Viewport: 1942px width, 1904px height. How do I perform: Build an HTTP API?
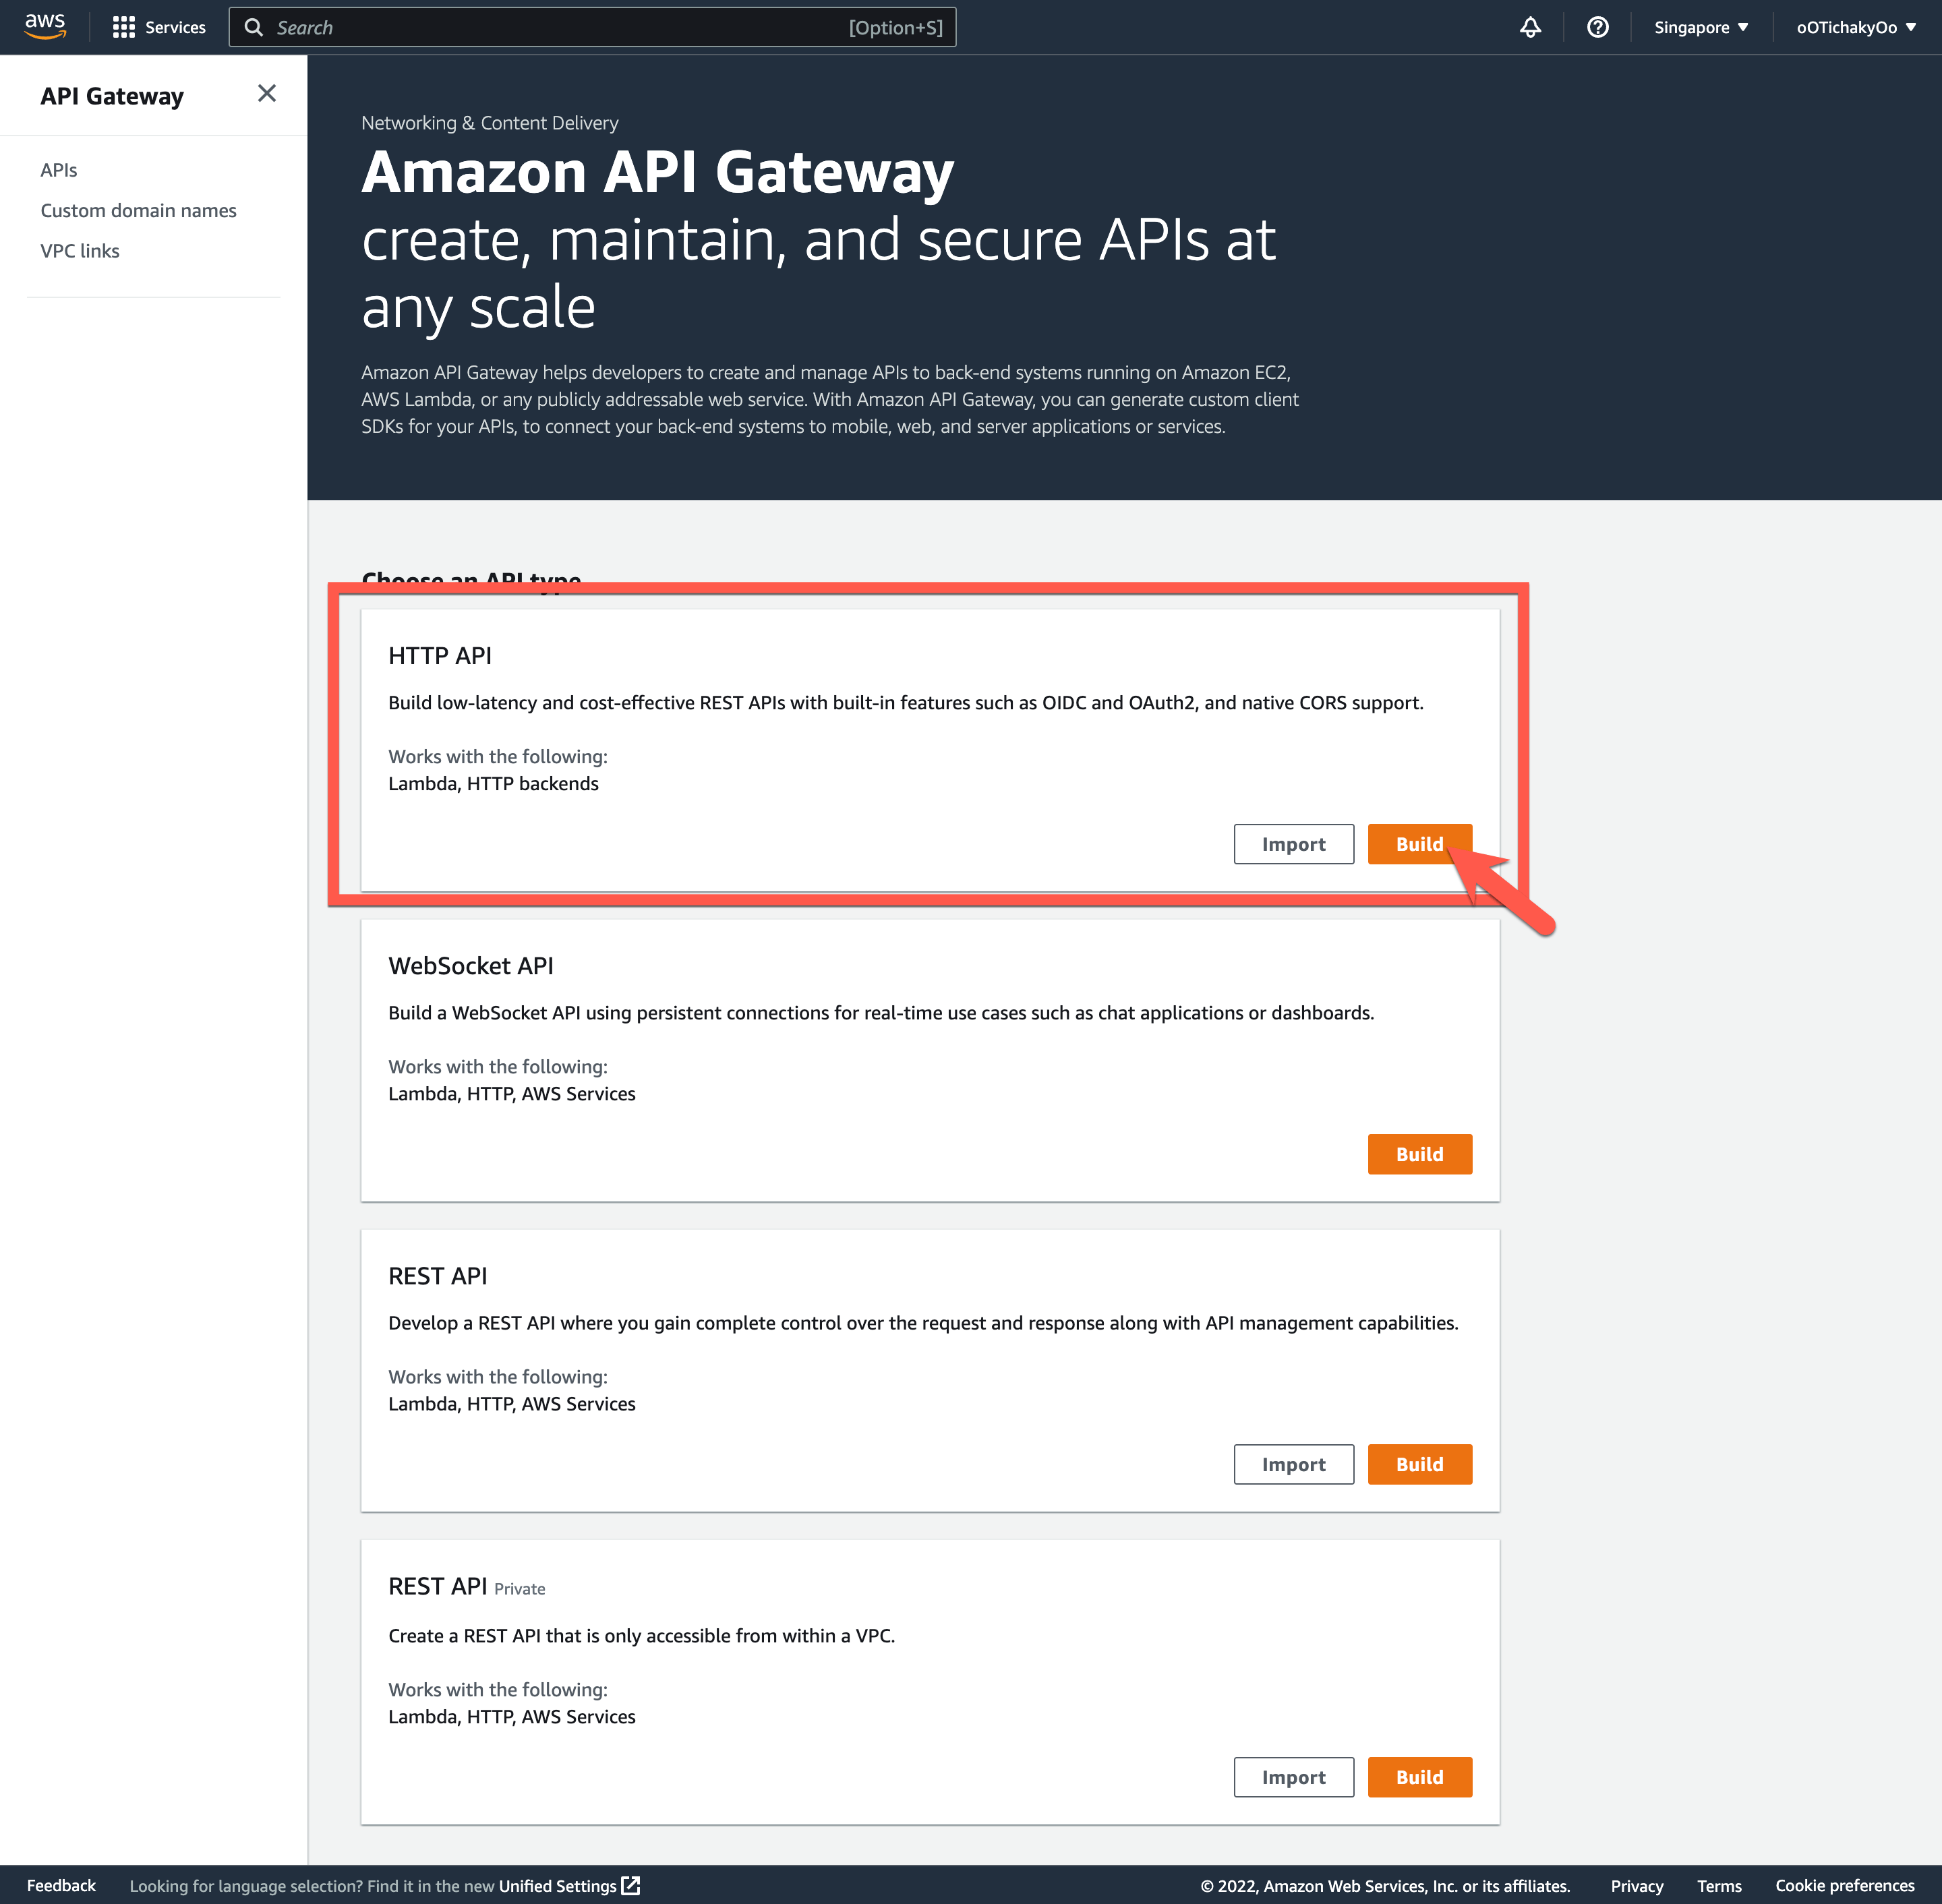tap(1419, 843)
